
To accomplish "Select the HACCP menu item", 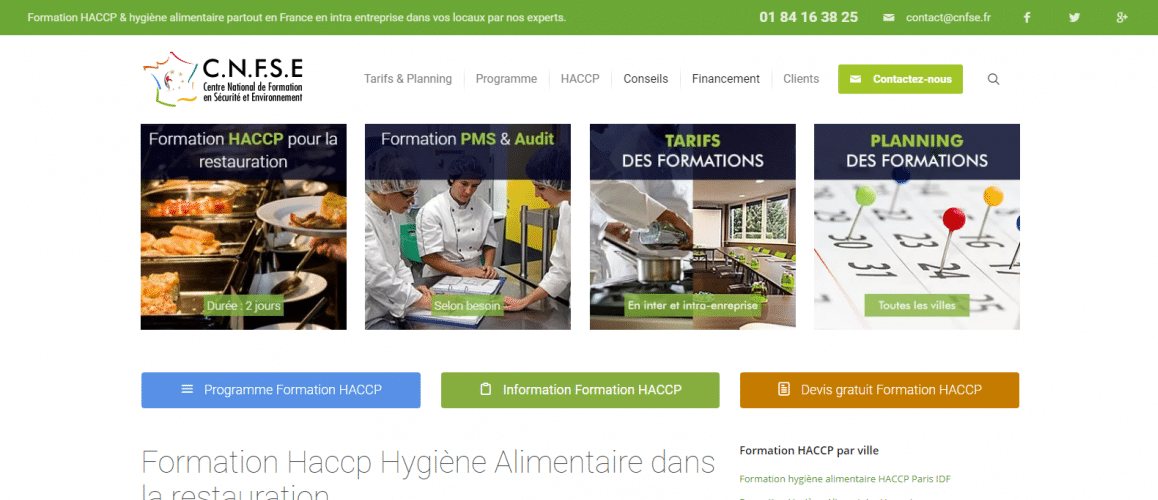I will click(580, 79).
